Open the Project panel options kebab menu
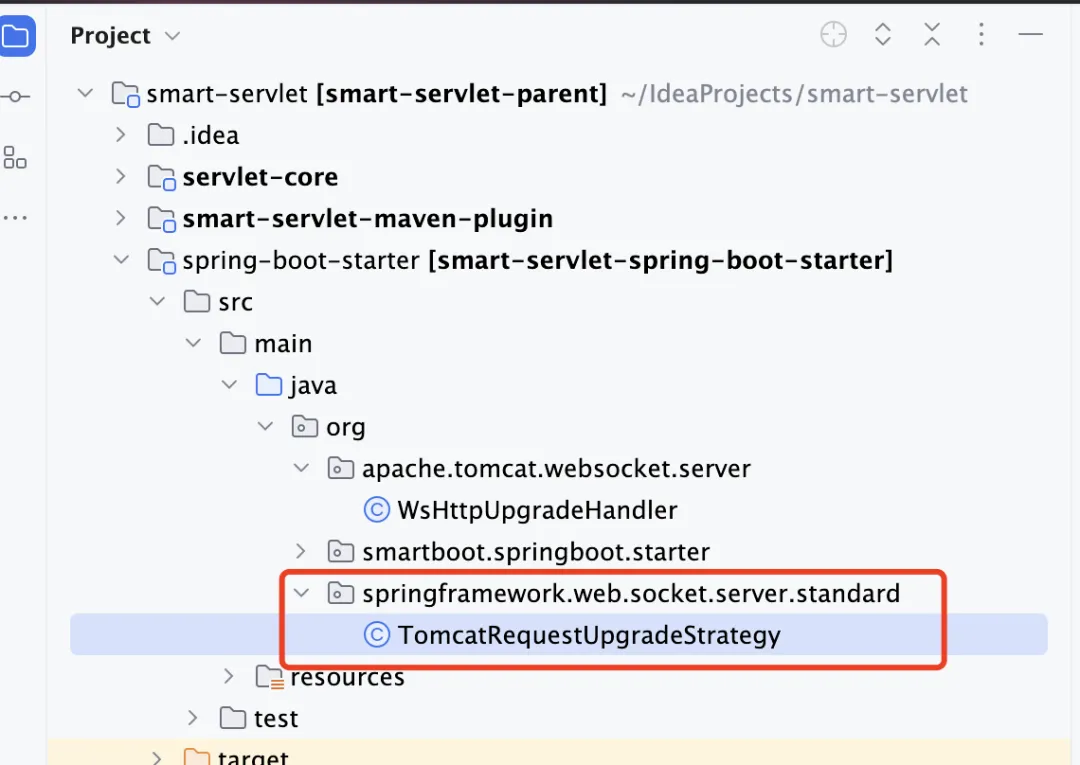This screenshot has width=1080, height=765. (x=981, y=34)
